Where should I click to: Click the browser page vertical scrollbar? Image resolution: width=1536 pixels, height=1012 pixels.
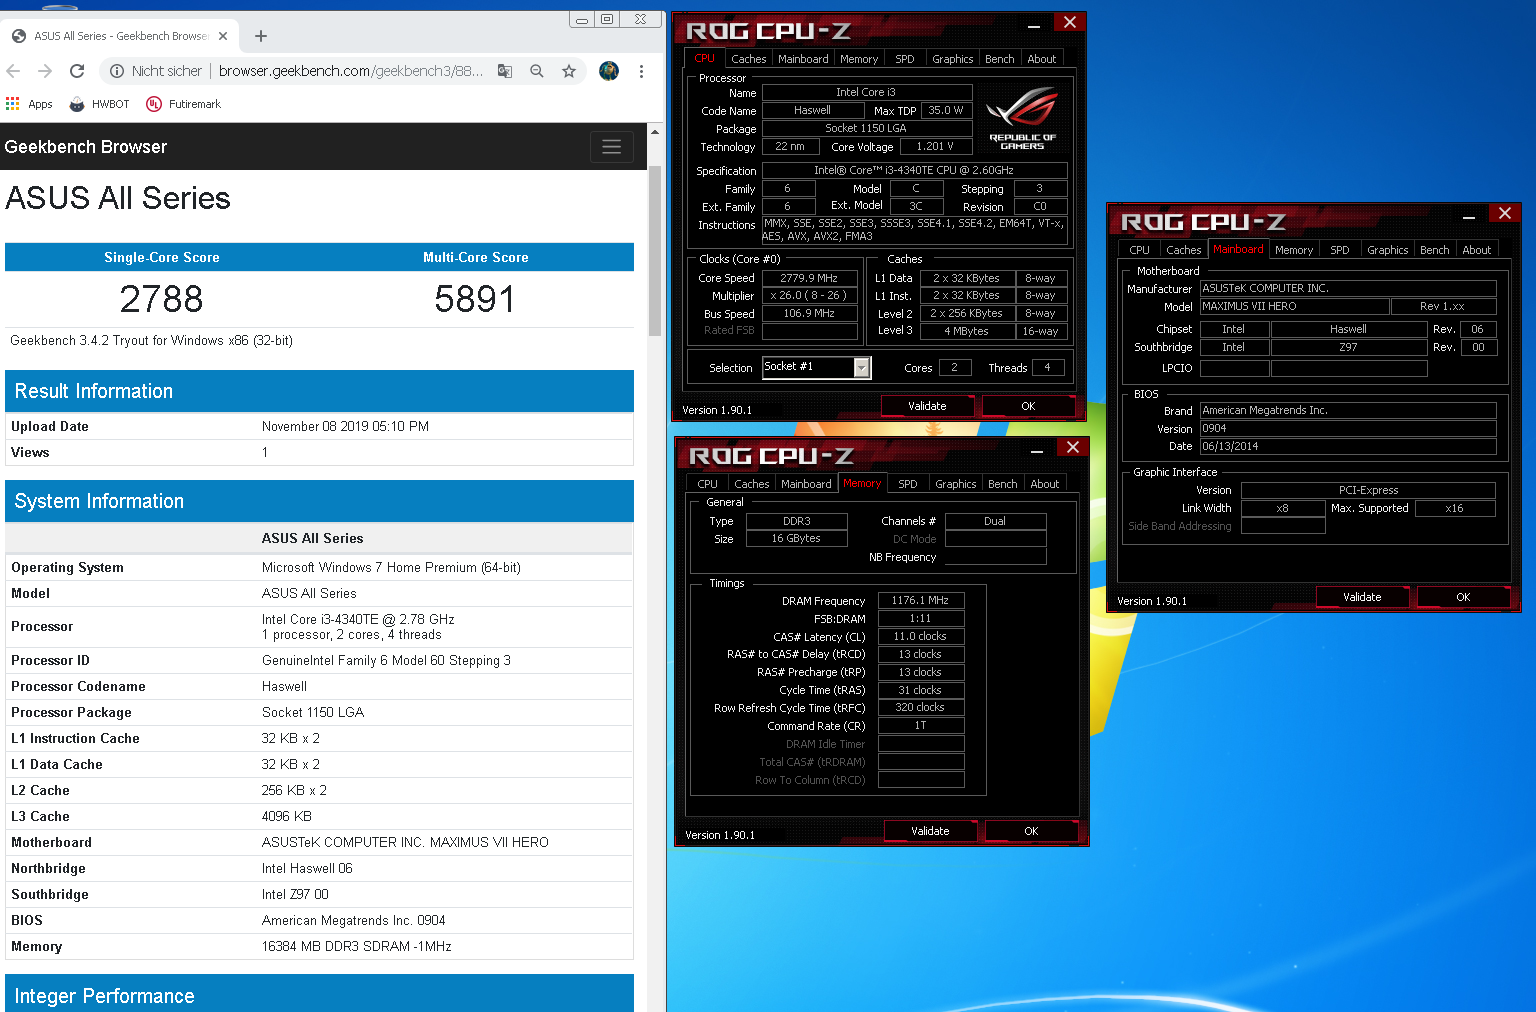655,250
